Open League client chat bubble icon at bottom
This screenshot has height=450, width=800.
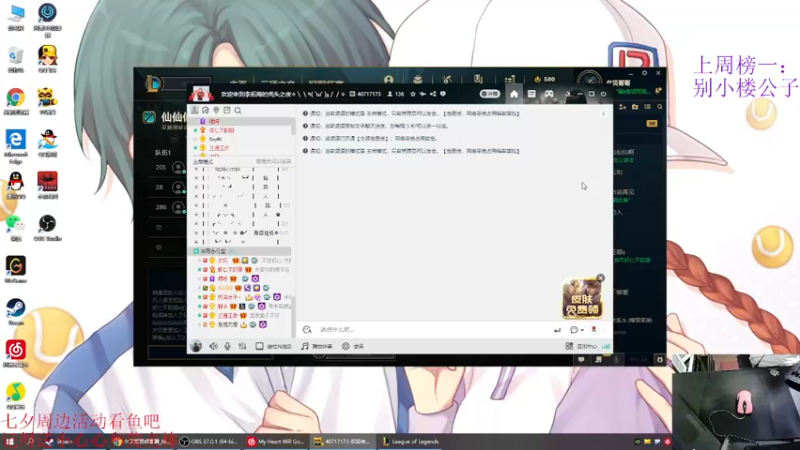[581, 360]
